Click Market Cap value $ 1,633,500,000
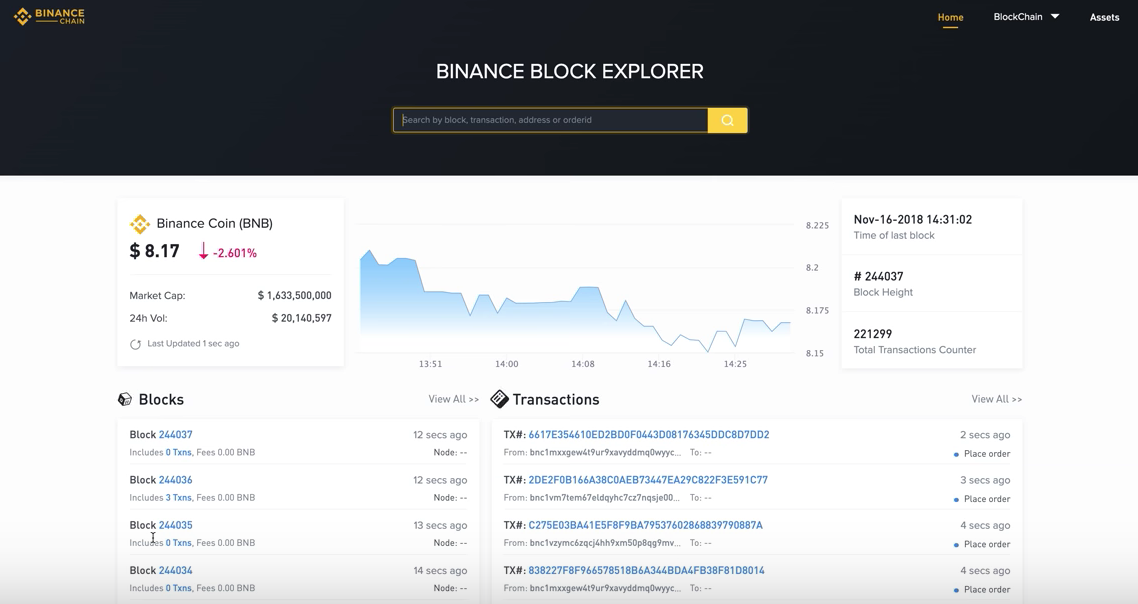 click(295, 295)
